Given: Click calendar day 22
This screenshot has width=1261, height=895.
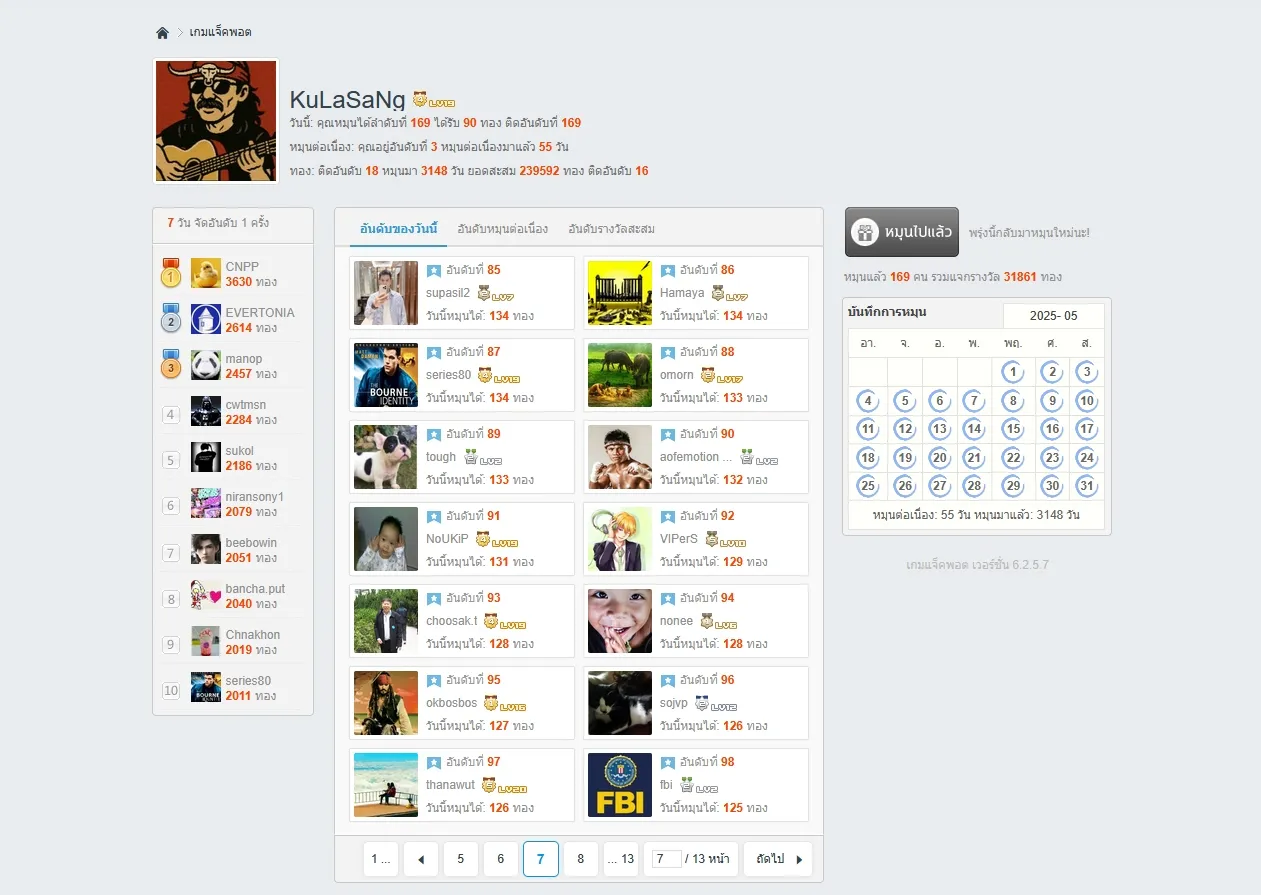Looking at the screenshot, I should [1013, 458].
